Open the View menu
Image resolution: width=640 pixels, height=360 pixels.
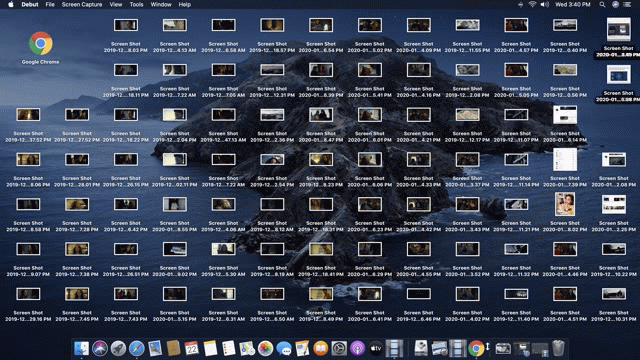pyautogui.click(x=116, y=4)
